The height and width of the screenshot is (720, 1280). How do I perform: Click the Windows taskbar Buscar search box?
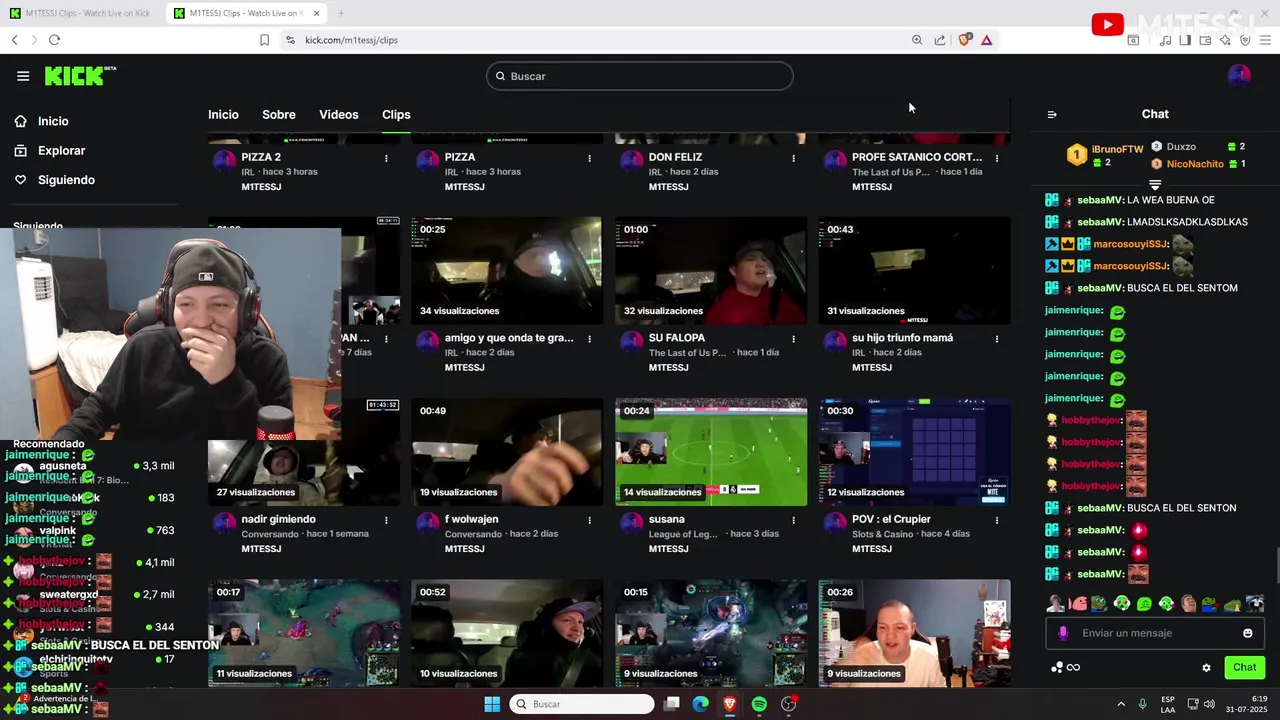(582, 704)
